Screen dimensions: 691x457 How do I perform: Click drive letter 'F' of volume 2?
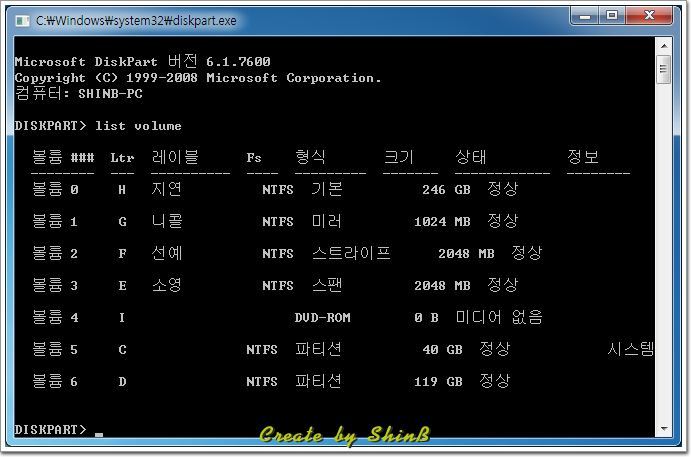pos(122,254)
